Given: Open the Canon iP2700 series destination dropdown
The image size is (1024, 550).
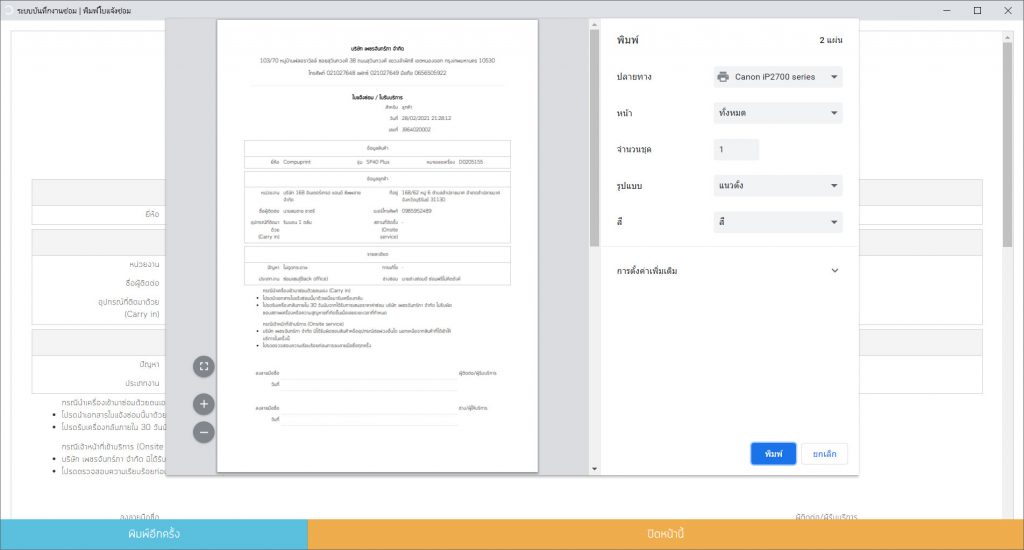Looking at the screenshot, I should [777, 77].
